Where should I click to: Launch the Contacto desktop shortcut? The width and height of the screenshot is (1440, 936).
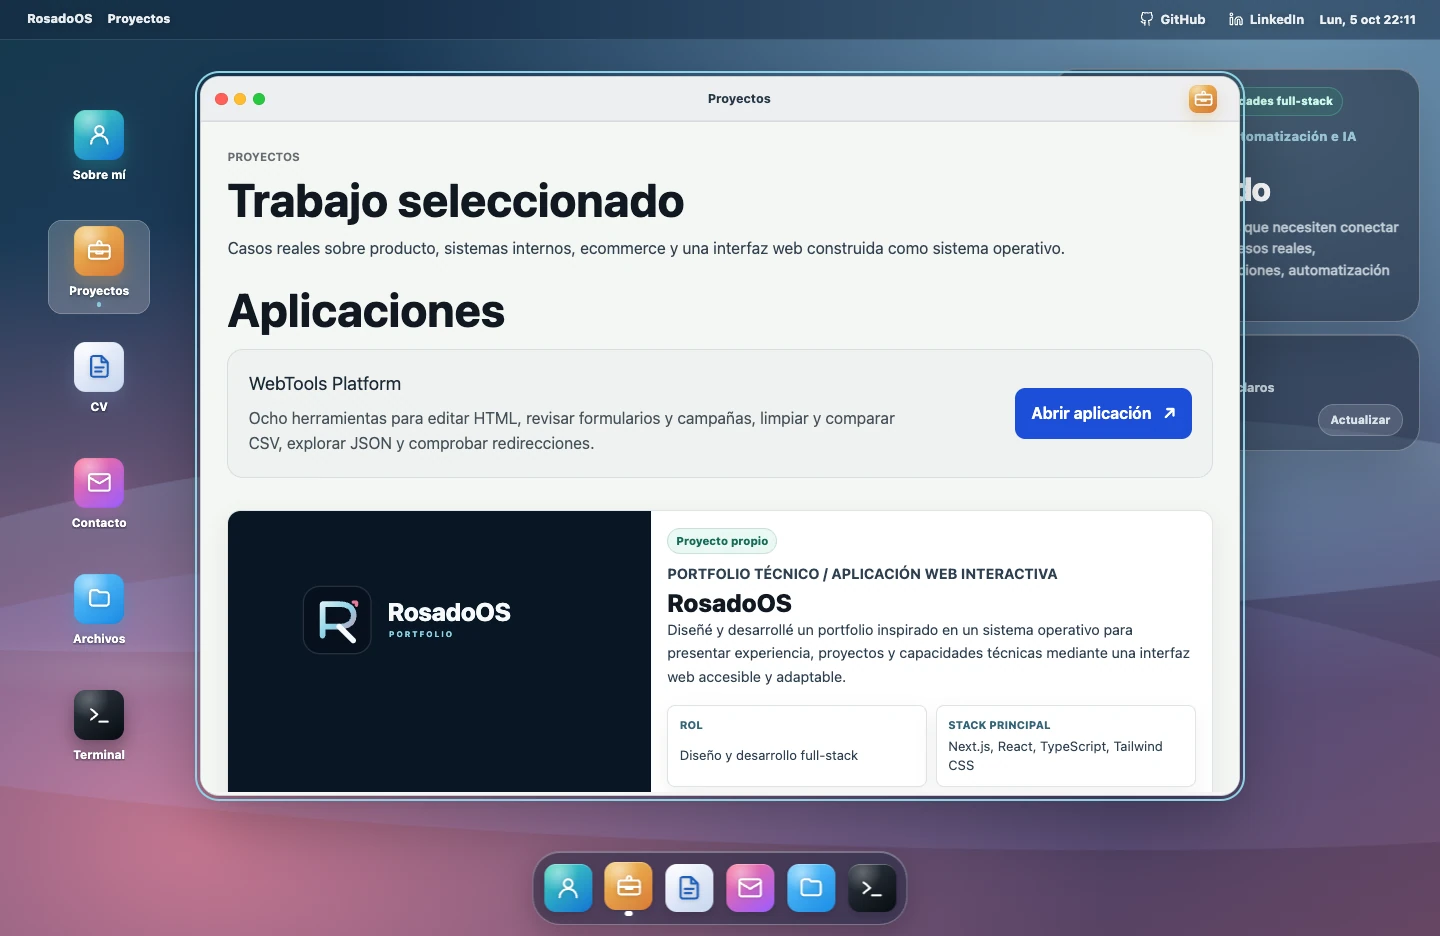click(x=99, y=494)
